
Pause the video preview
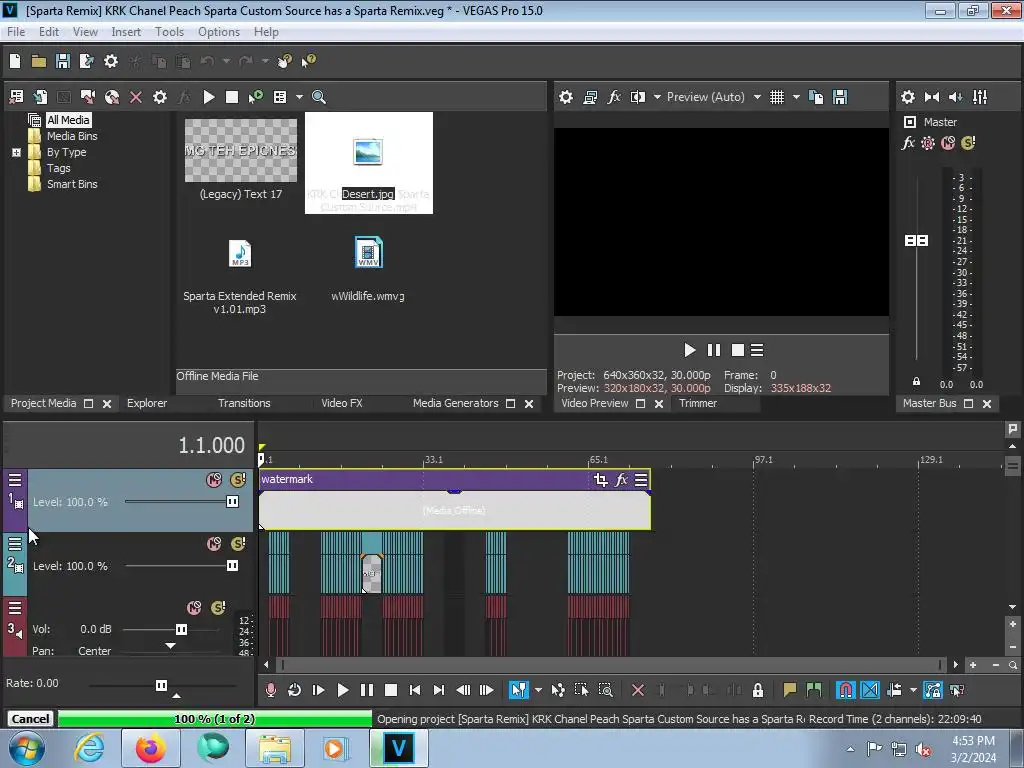click(x=714, y=351)
